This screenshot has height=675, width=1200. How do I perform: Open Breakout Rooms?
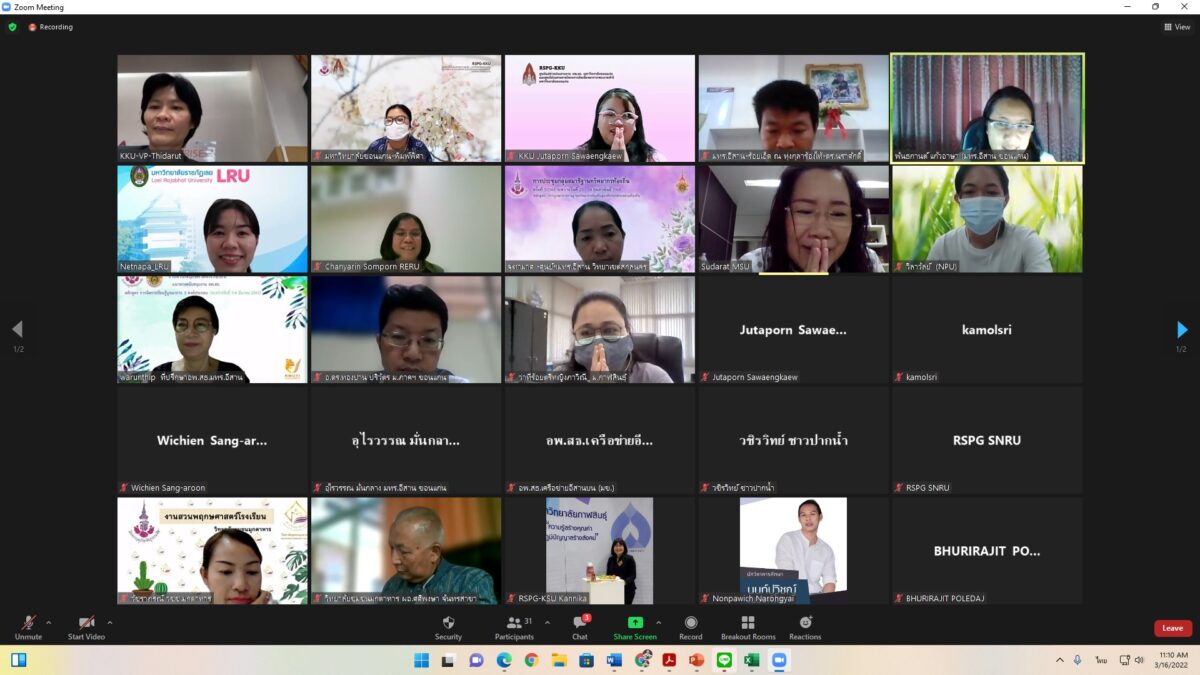[x=748, y=627]
